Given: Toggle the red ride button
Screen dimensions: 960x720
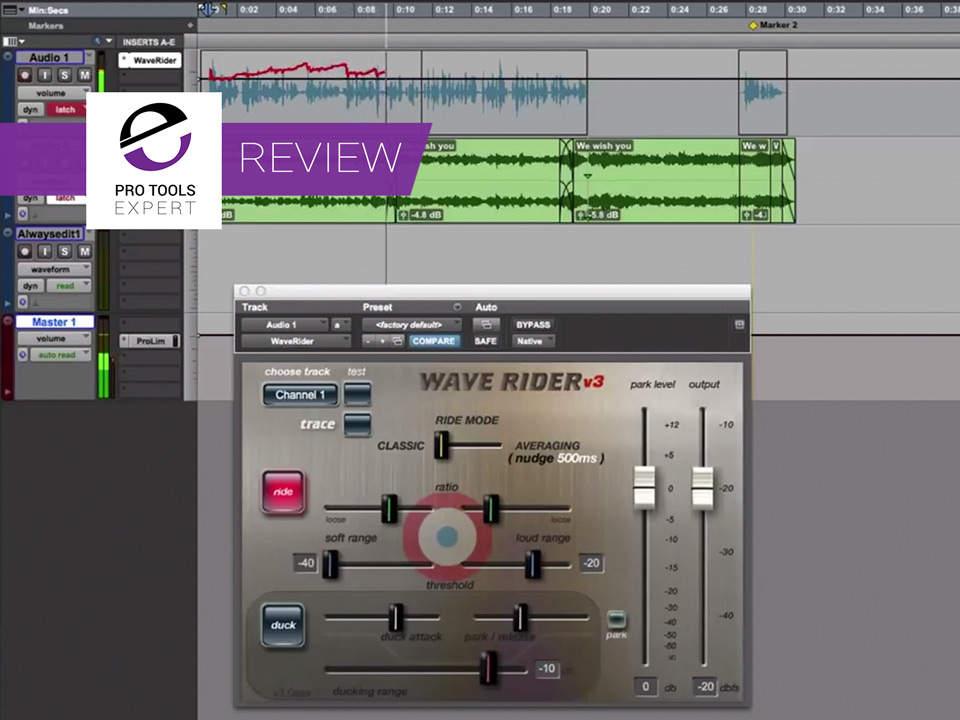Looking at the screenshot, I should (x=283, y=492).
